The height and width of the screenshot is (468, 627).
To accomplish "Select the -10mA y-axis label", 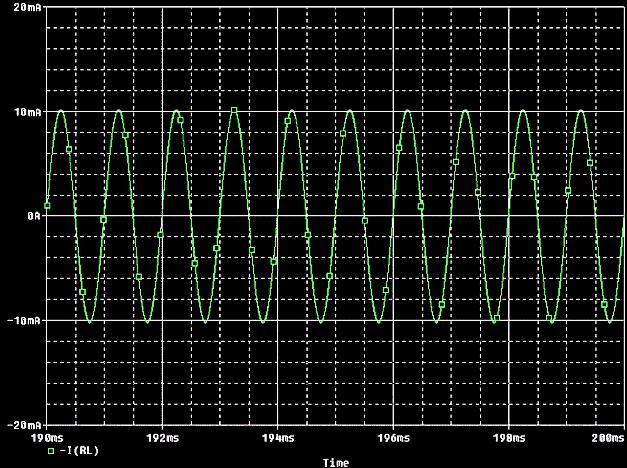I will click(x=23, y=320).
